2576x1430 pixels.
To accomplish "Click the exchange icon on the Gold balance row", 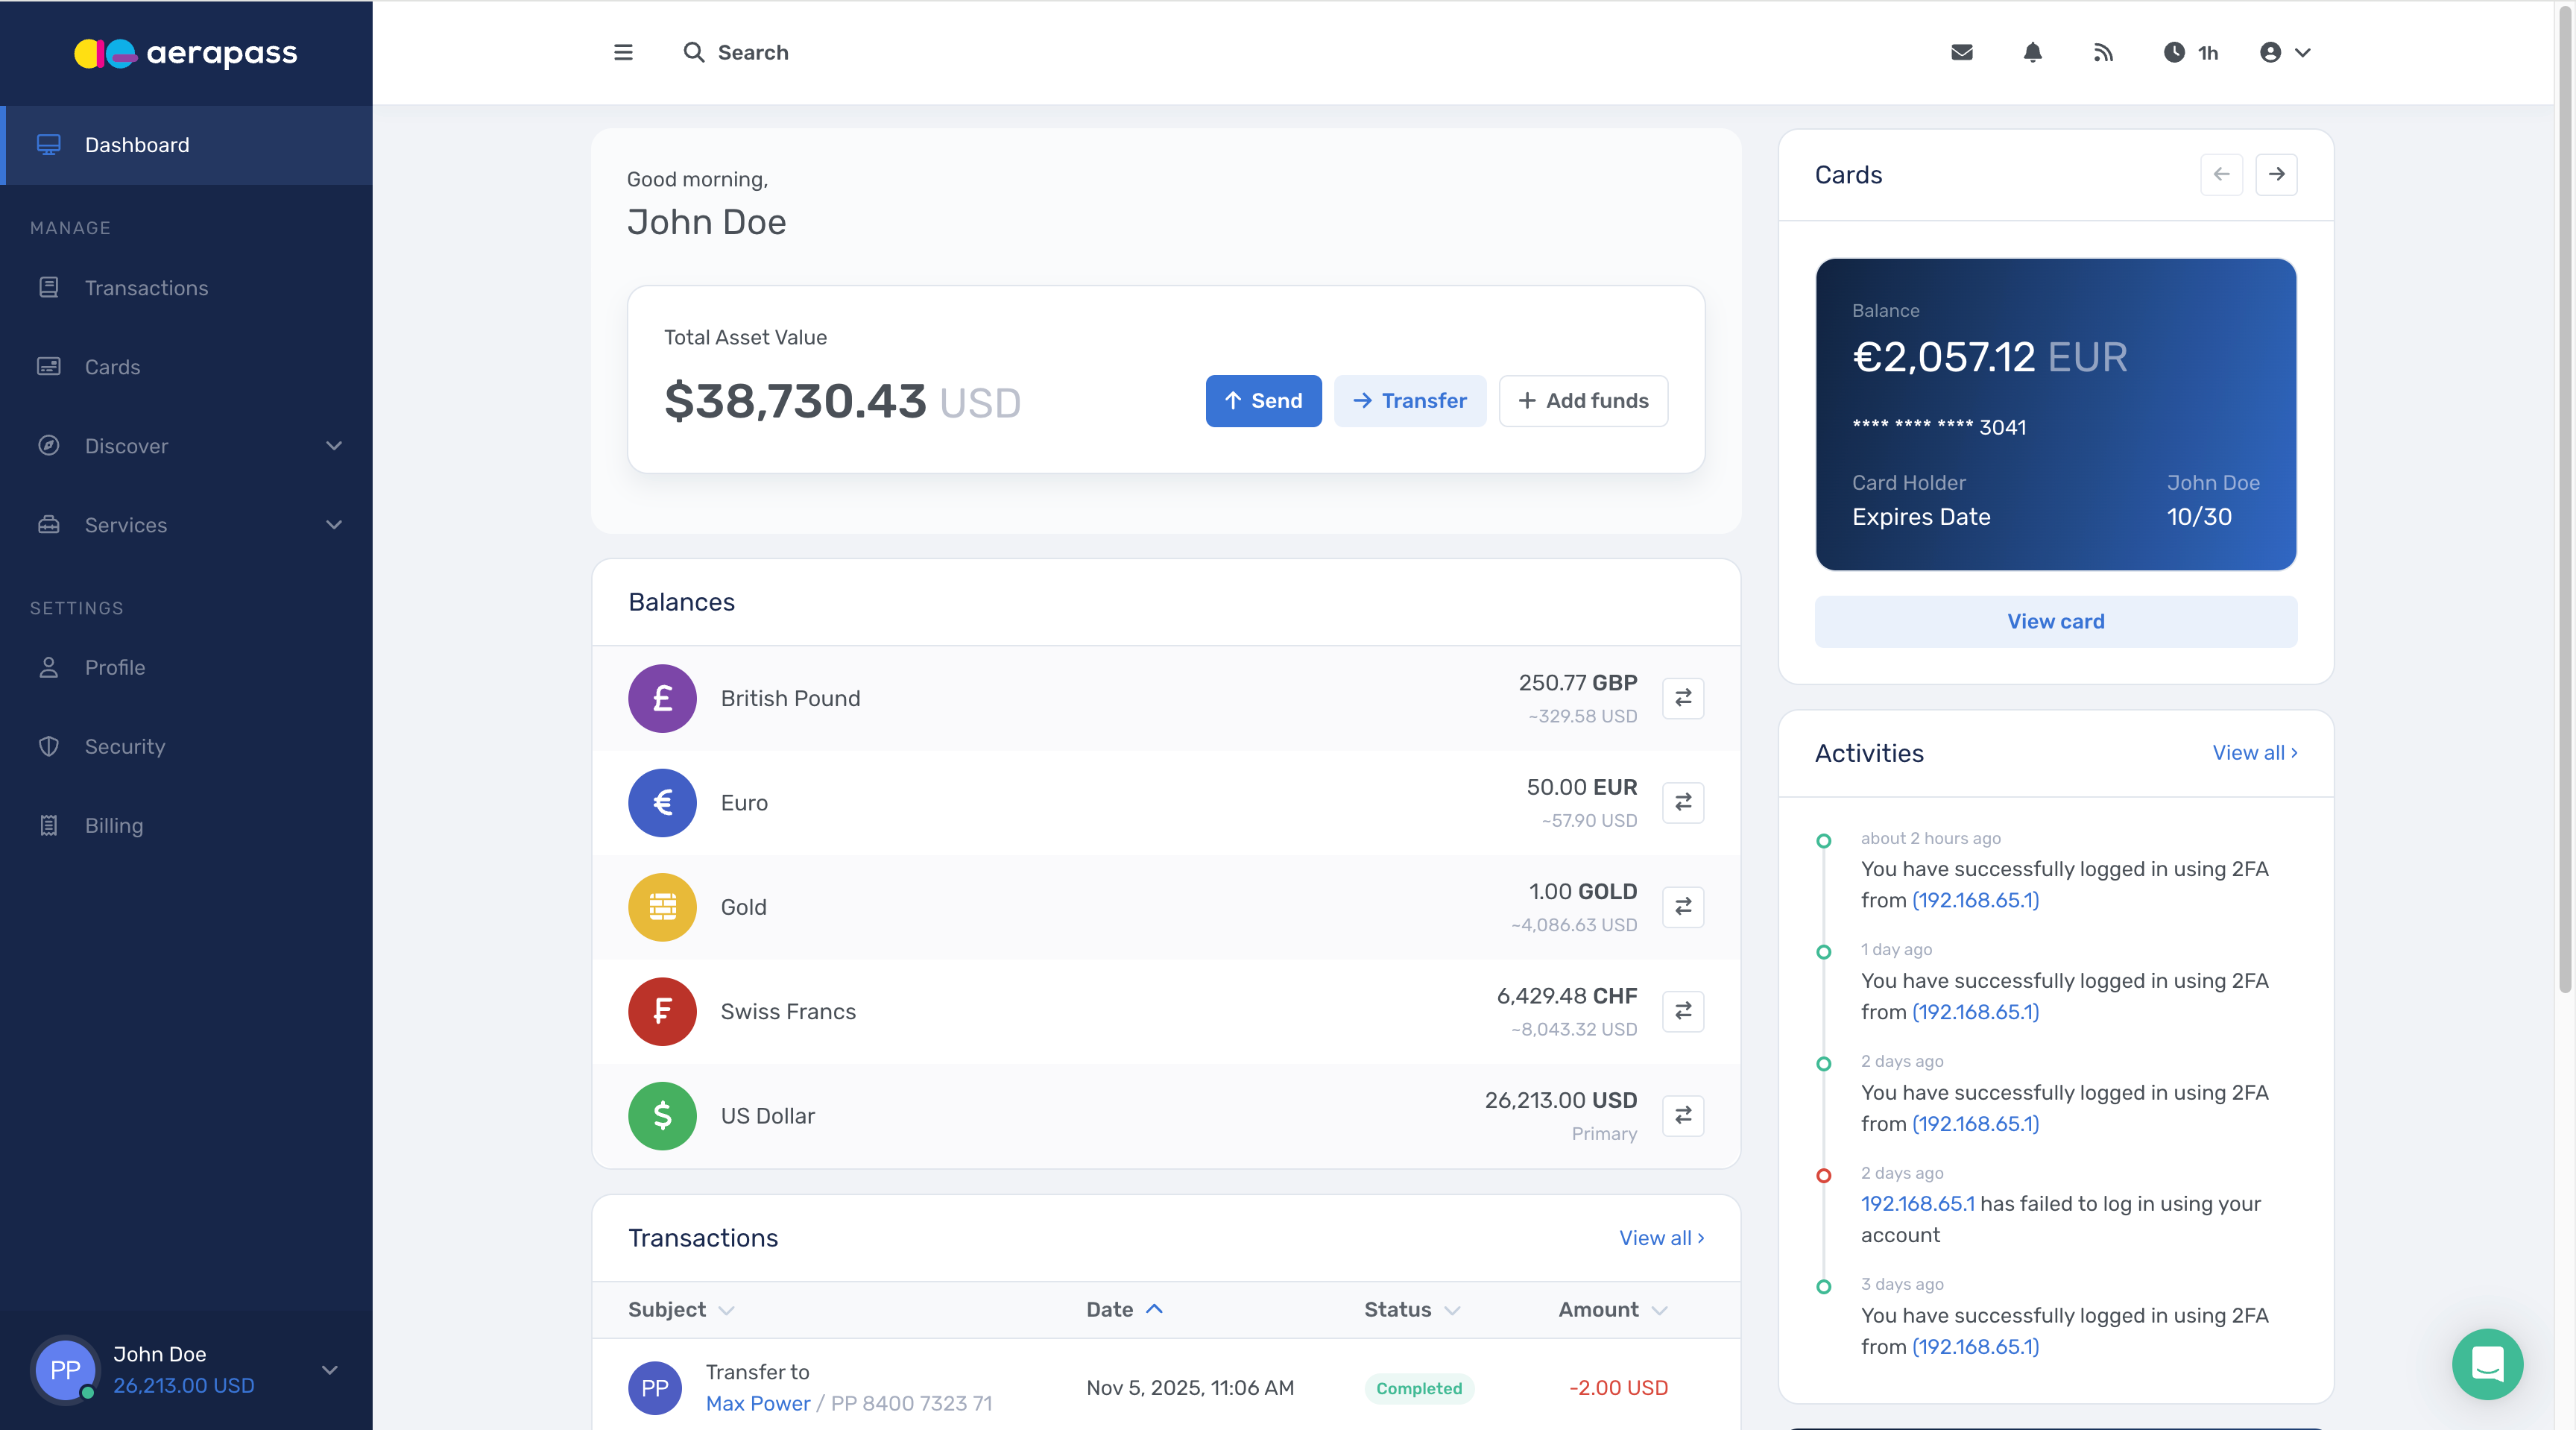I will 1683,907.
